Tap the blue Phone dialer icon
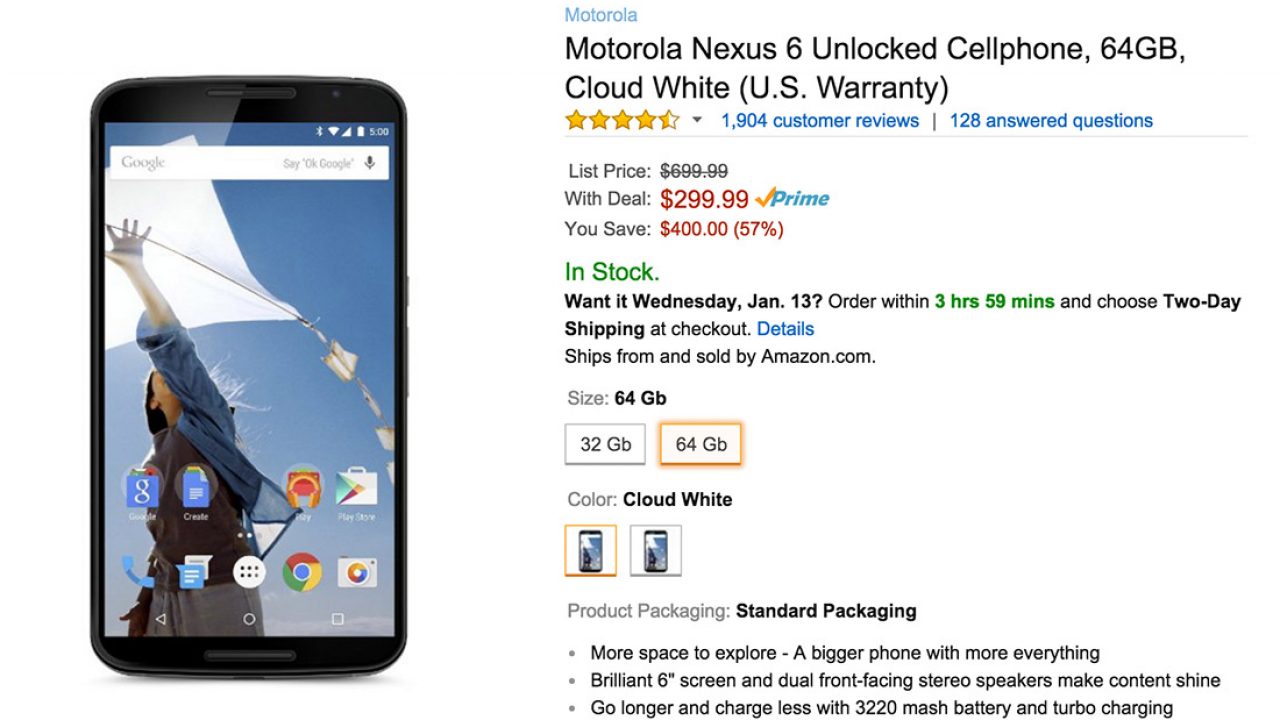 (x=136, y=572)
